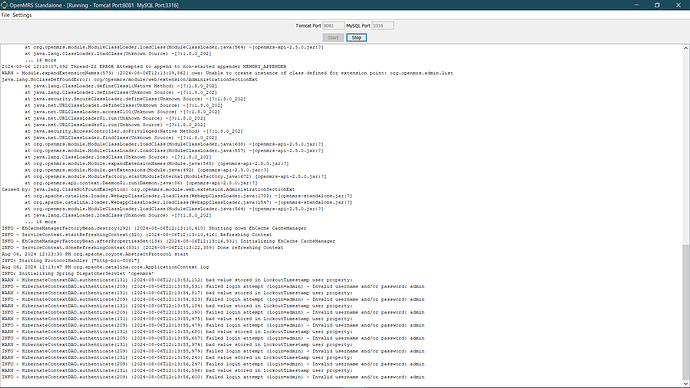Click the log scrollbar up arrow
Viewport: 690px width, 388px height.
(x=686, y=48)
